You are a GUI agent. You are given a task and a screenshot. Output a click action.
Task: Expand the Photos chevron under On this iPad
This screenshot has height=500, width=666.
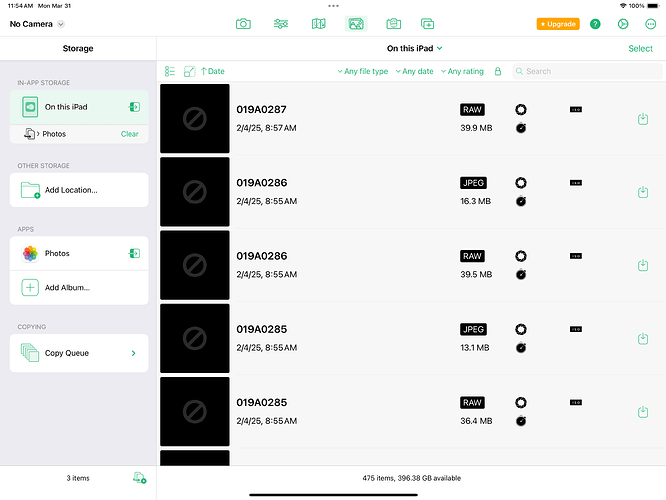click(x=38, y=134)
